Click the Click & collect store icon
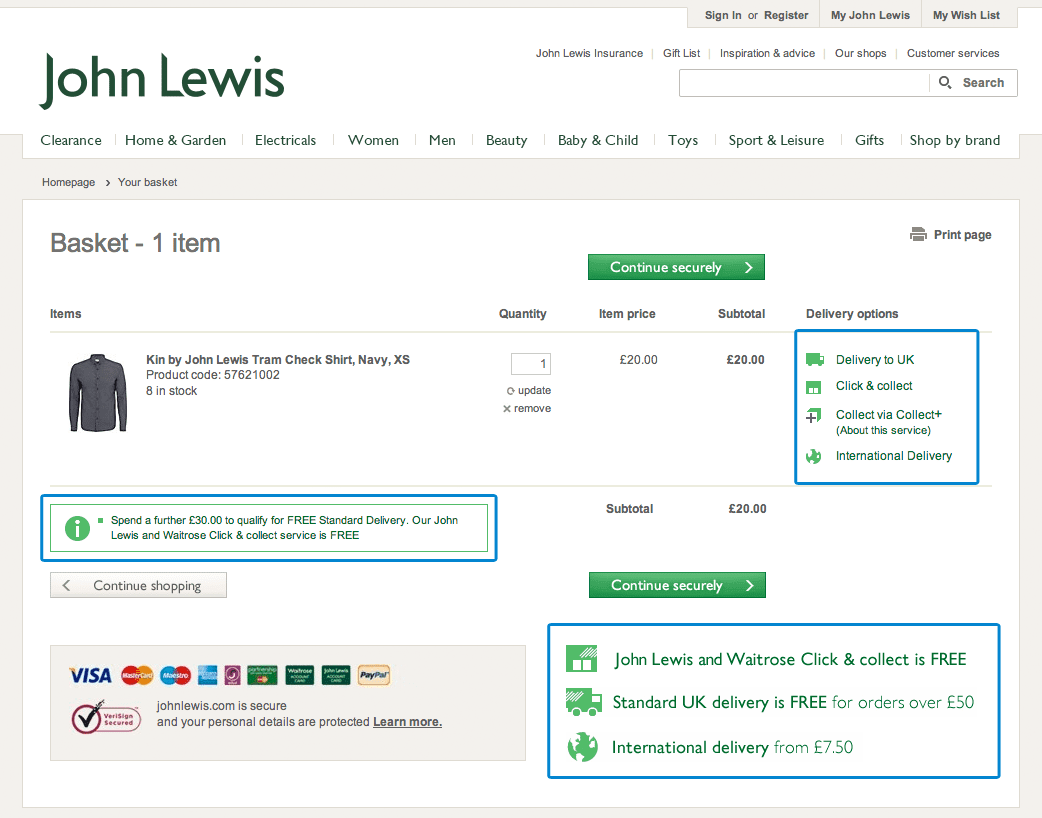1042x818 pixels. tap(815, 386)
